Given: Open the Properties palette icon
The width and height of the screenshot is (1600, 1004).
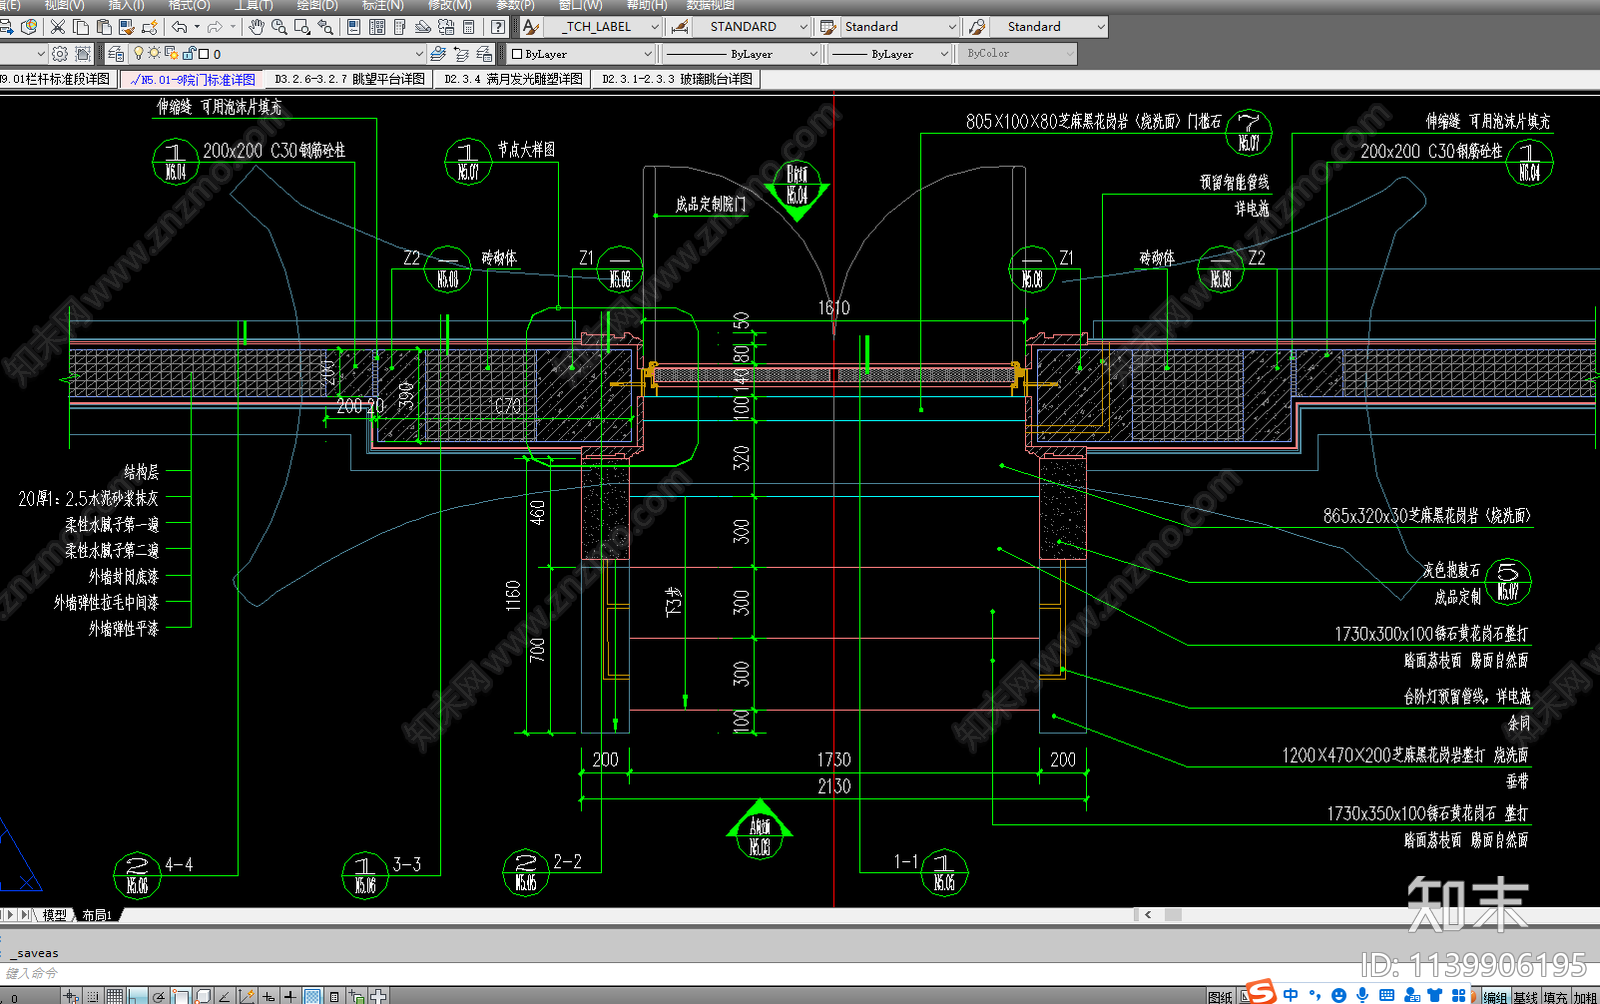Looking at the screenshot, I should point(354,27).
